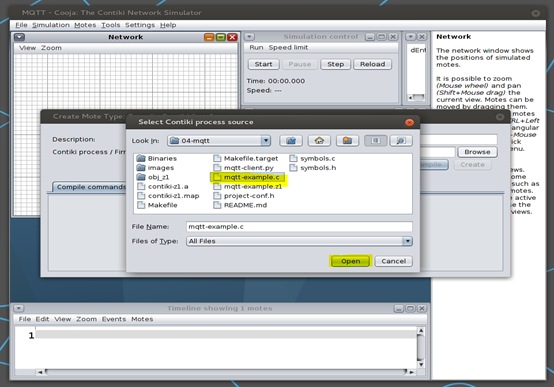Open the small notes window dropdown arrow

pyautogui.click(x=411, y=37)
